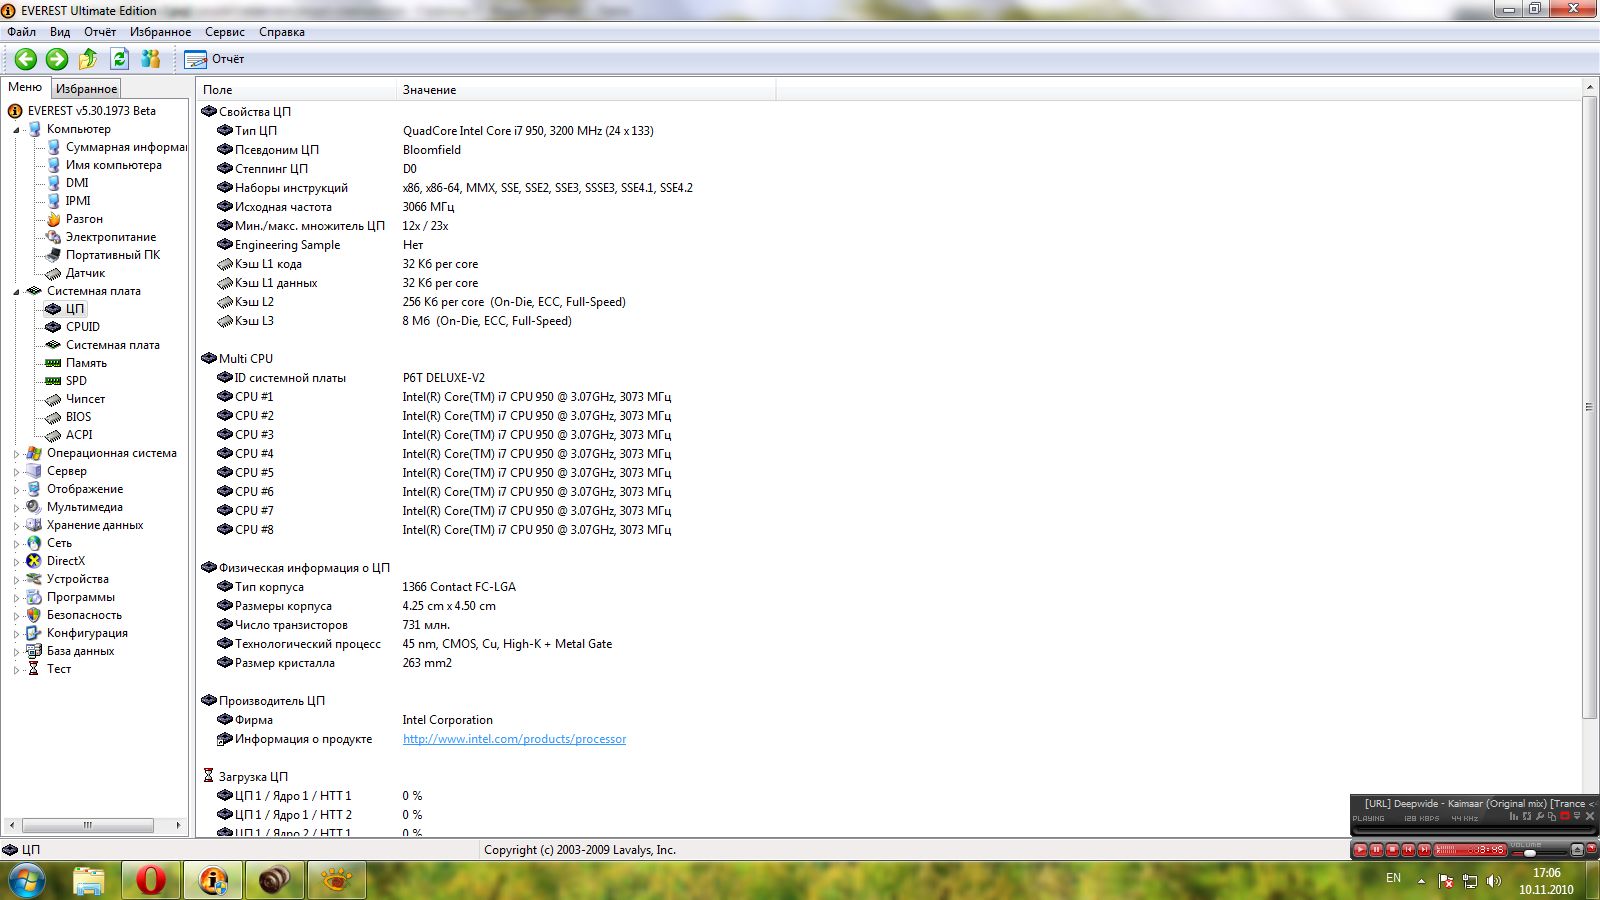Open the Избранное menu in menu bar
This screenshot has height=900, width=1600.
pyautogui.click(x=160, y=32)
